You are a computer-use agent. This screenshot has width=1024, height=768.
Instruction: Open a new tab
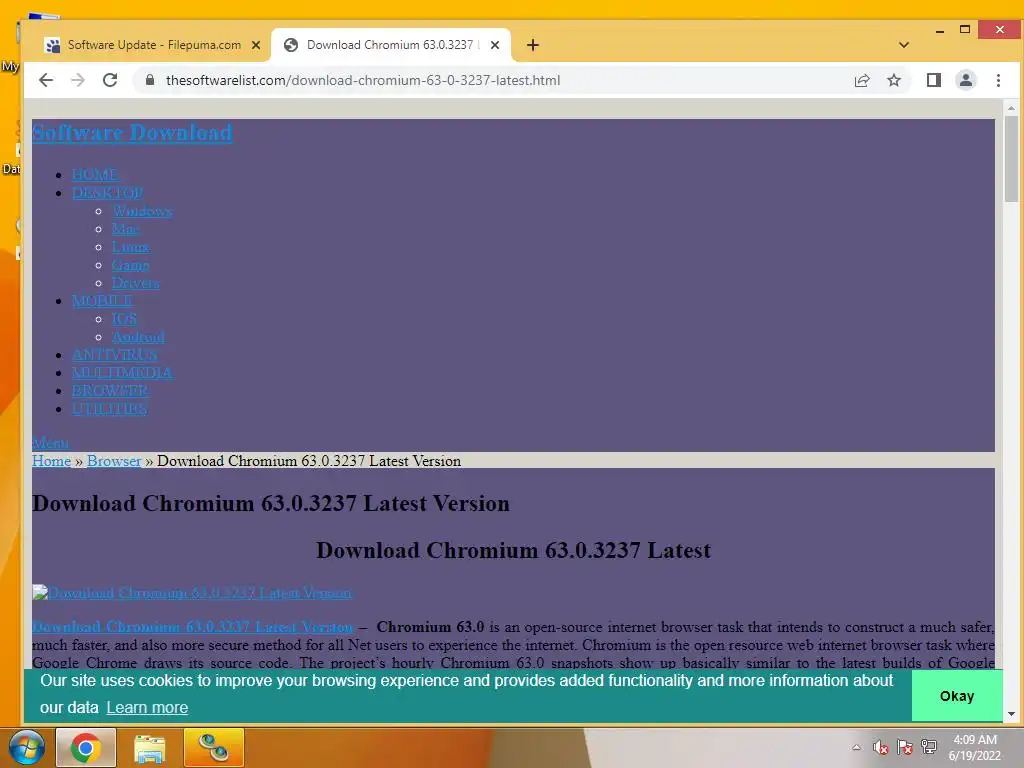click(532, 45)
